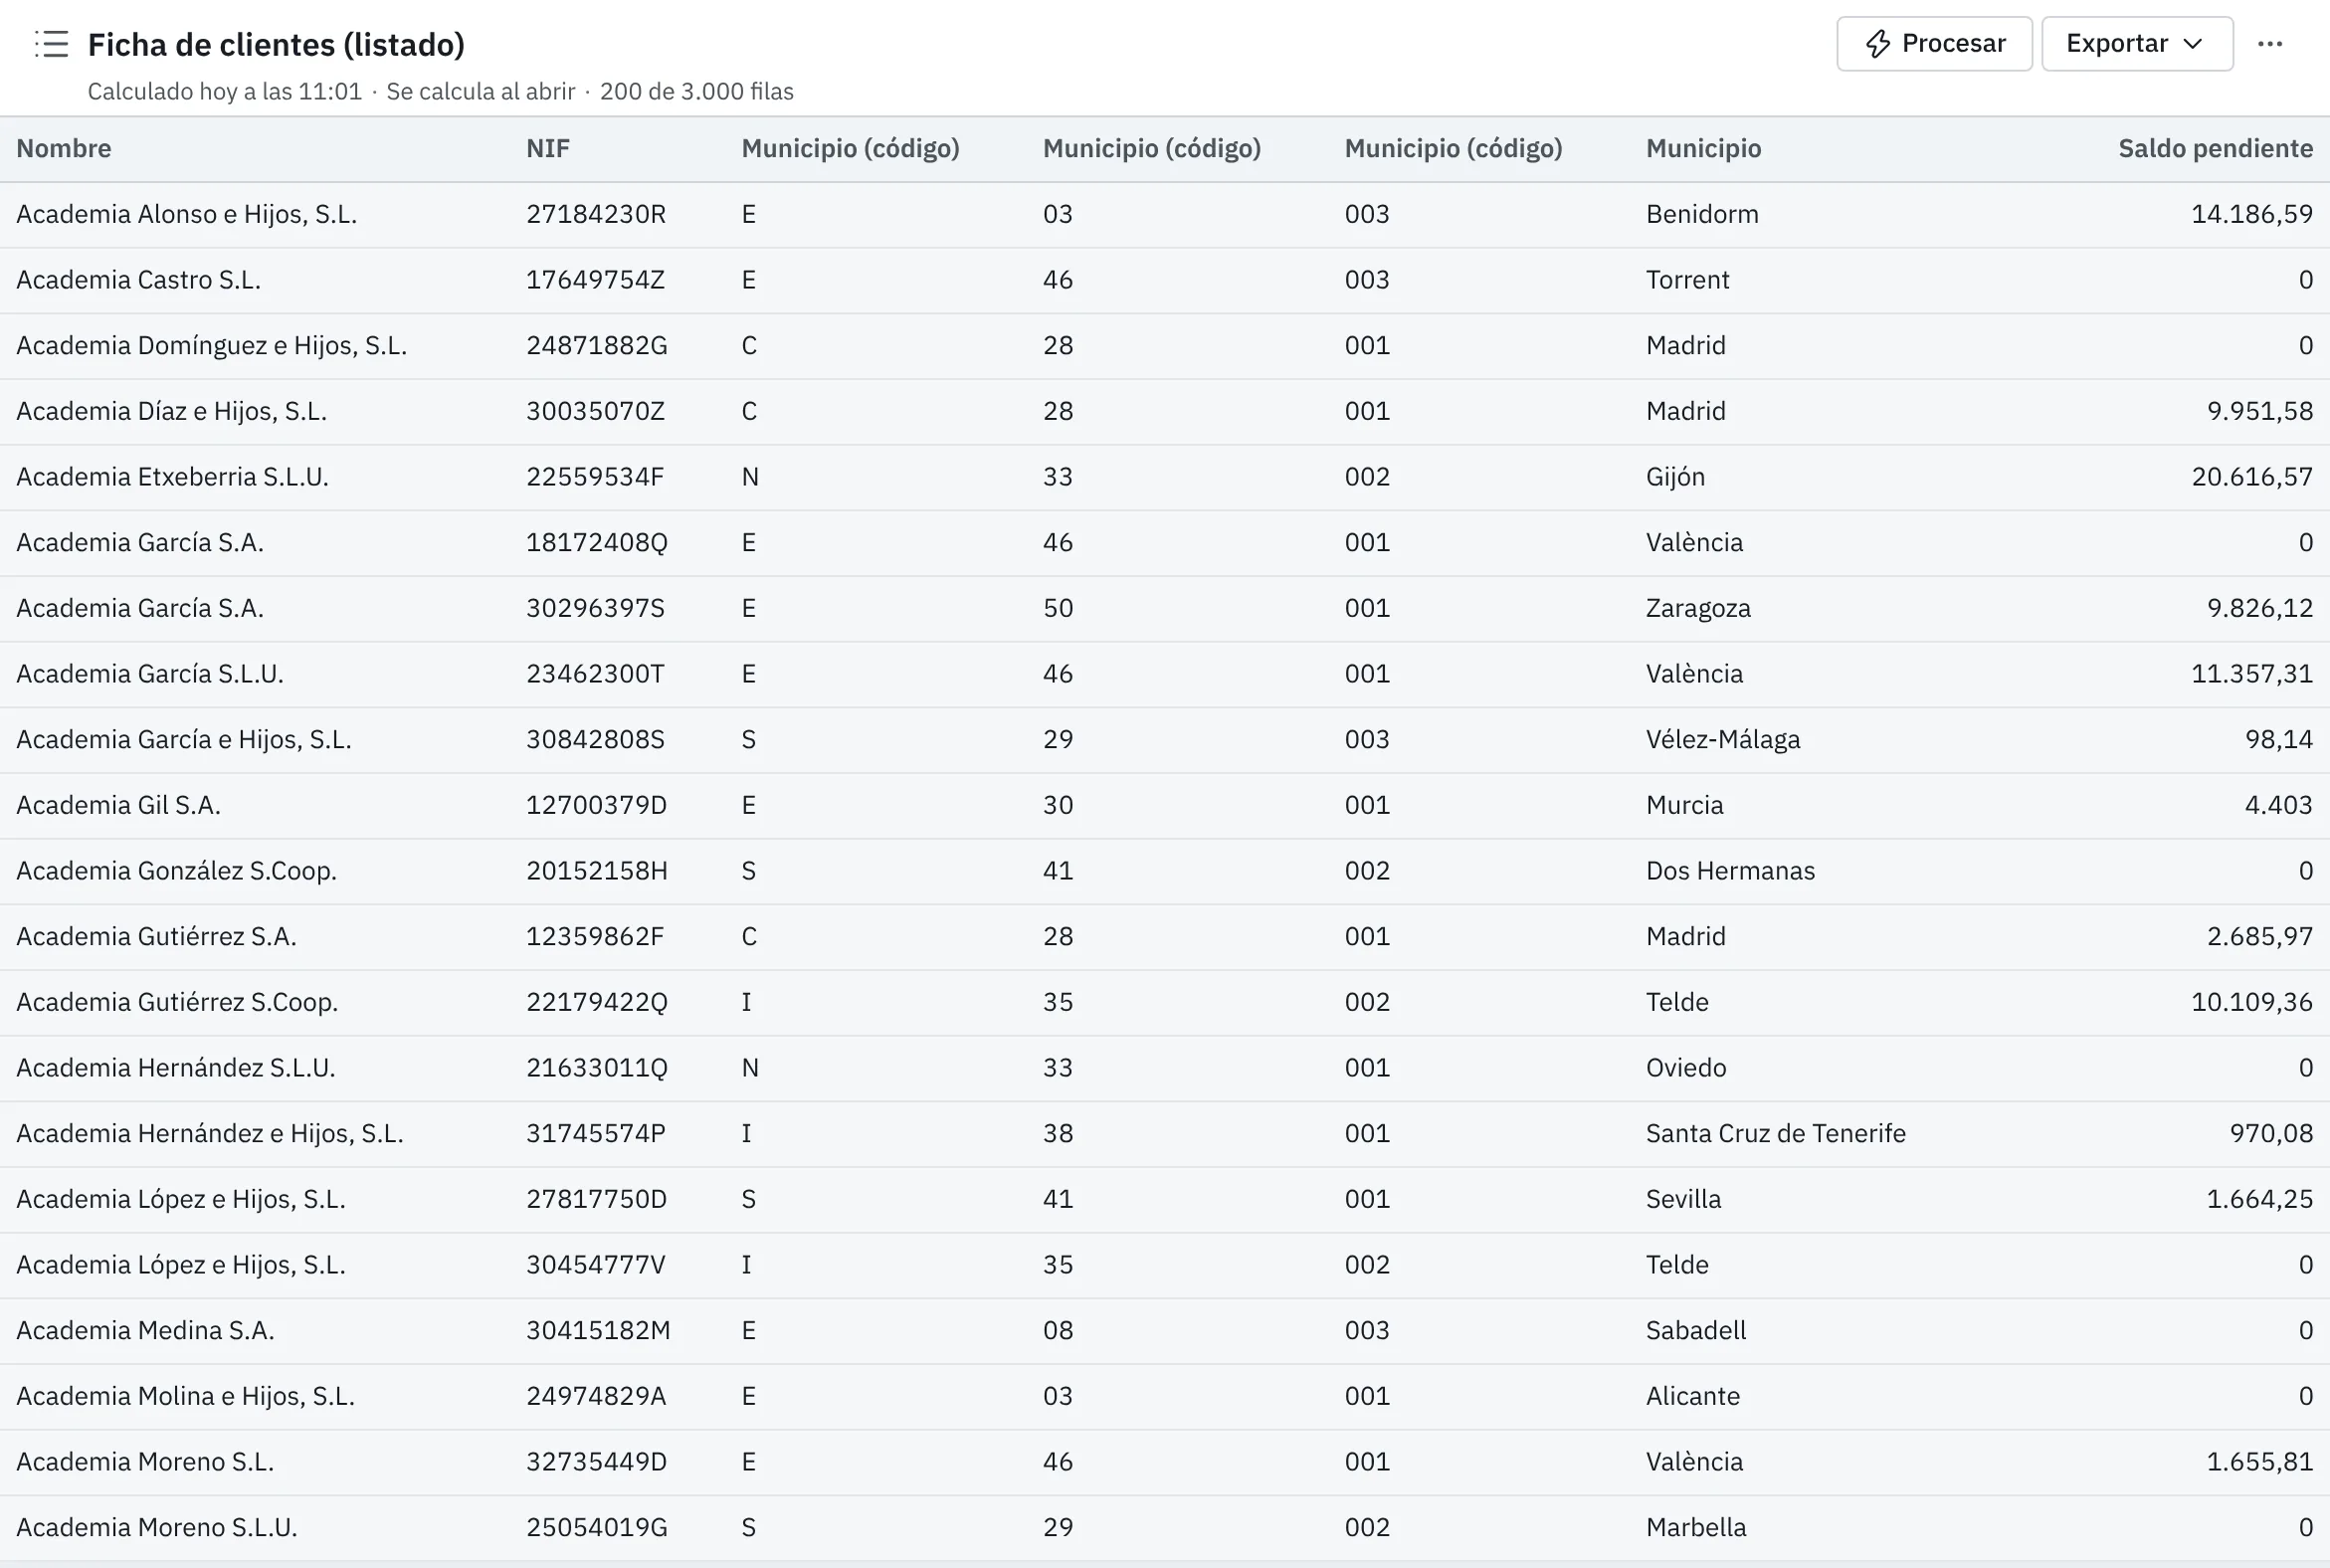Click the Benidorm cell
The width and height of the screenshot is (2330, 1568).
click(x=1702, y=214)
